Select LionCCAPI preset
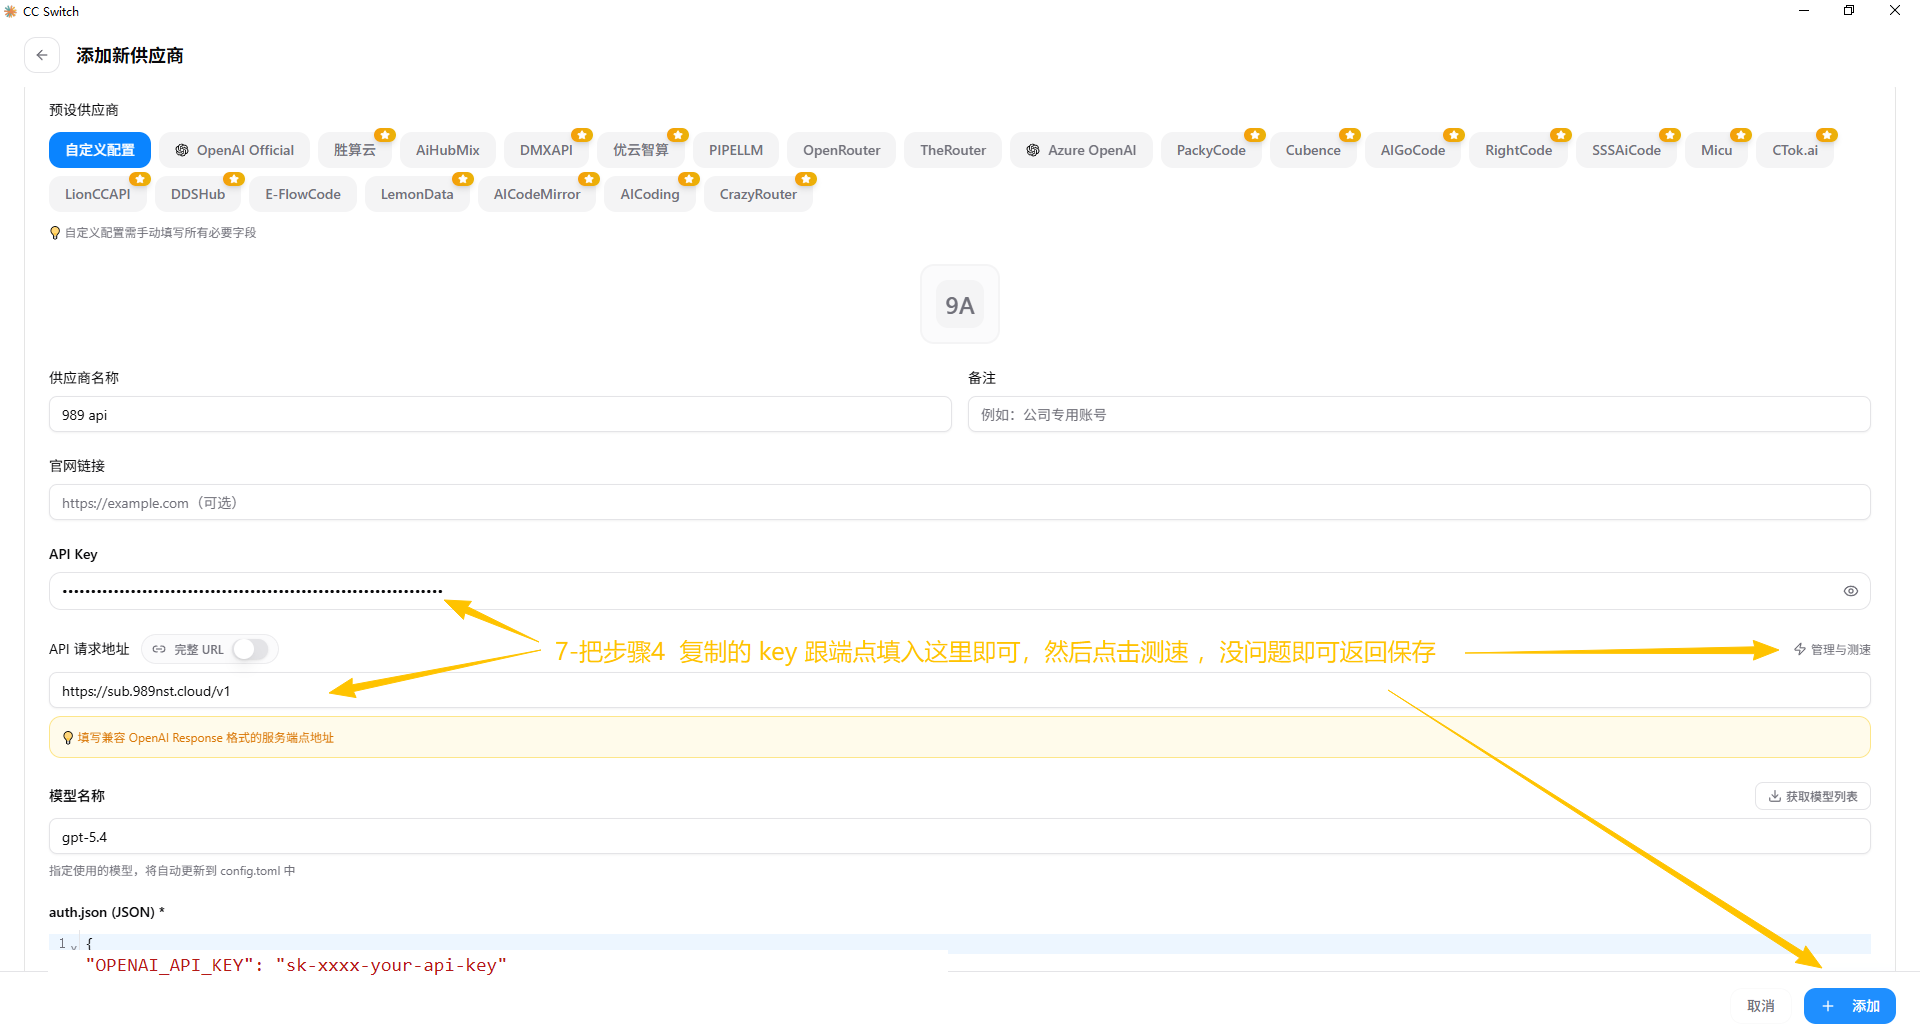Screen dimensions: 1920x1031 [x=98, y=194]
